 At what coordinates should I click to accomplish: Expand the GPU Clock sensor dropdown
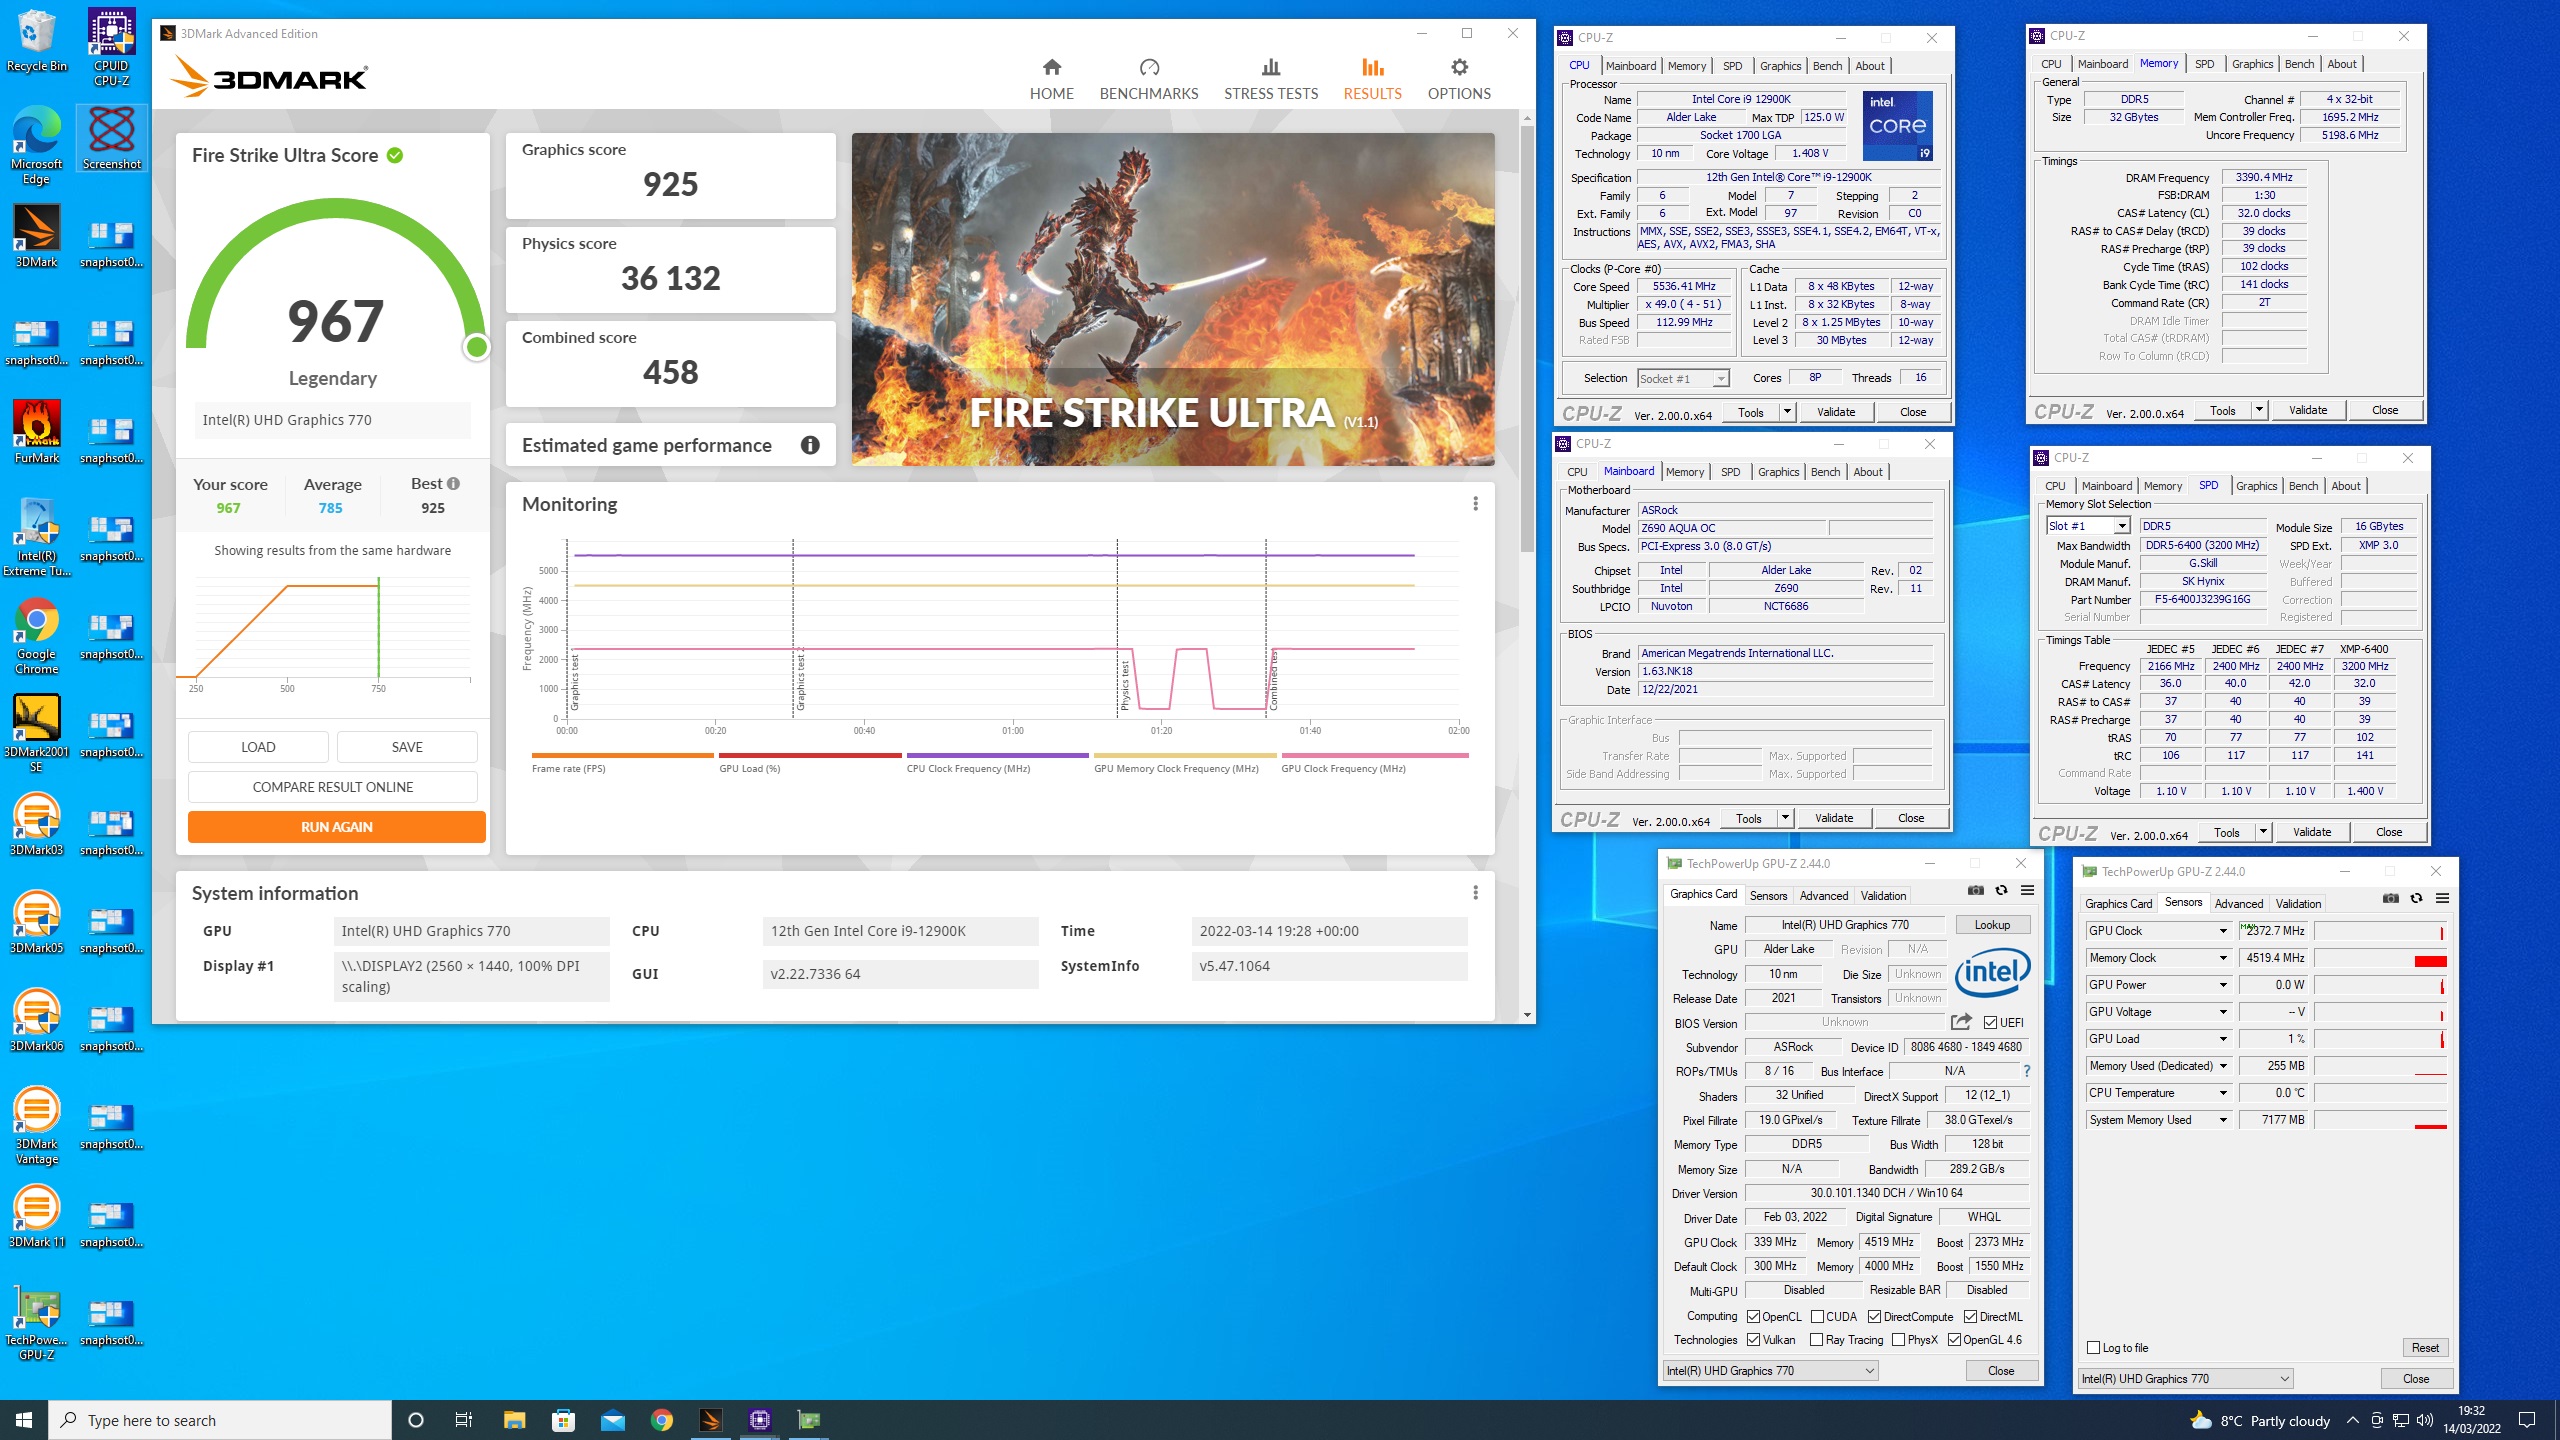click(x=2222, y=931)
